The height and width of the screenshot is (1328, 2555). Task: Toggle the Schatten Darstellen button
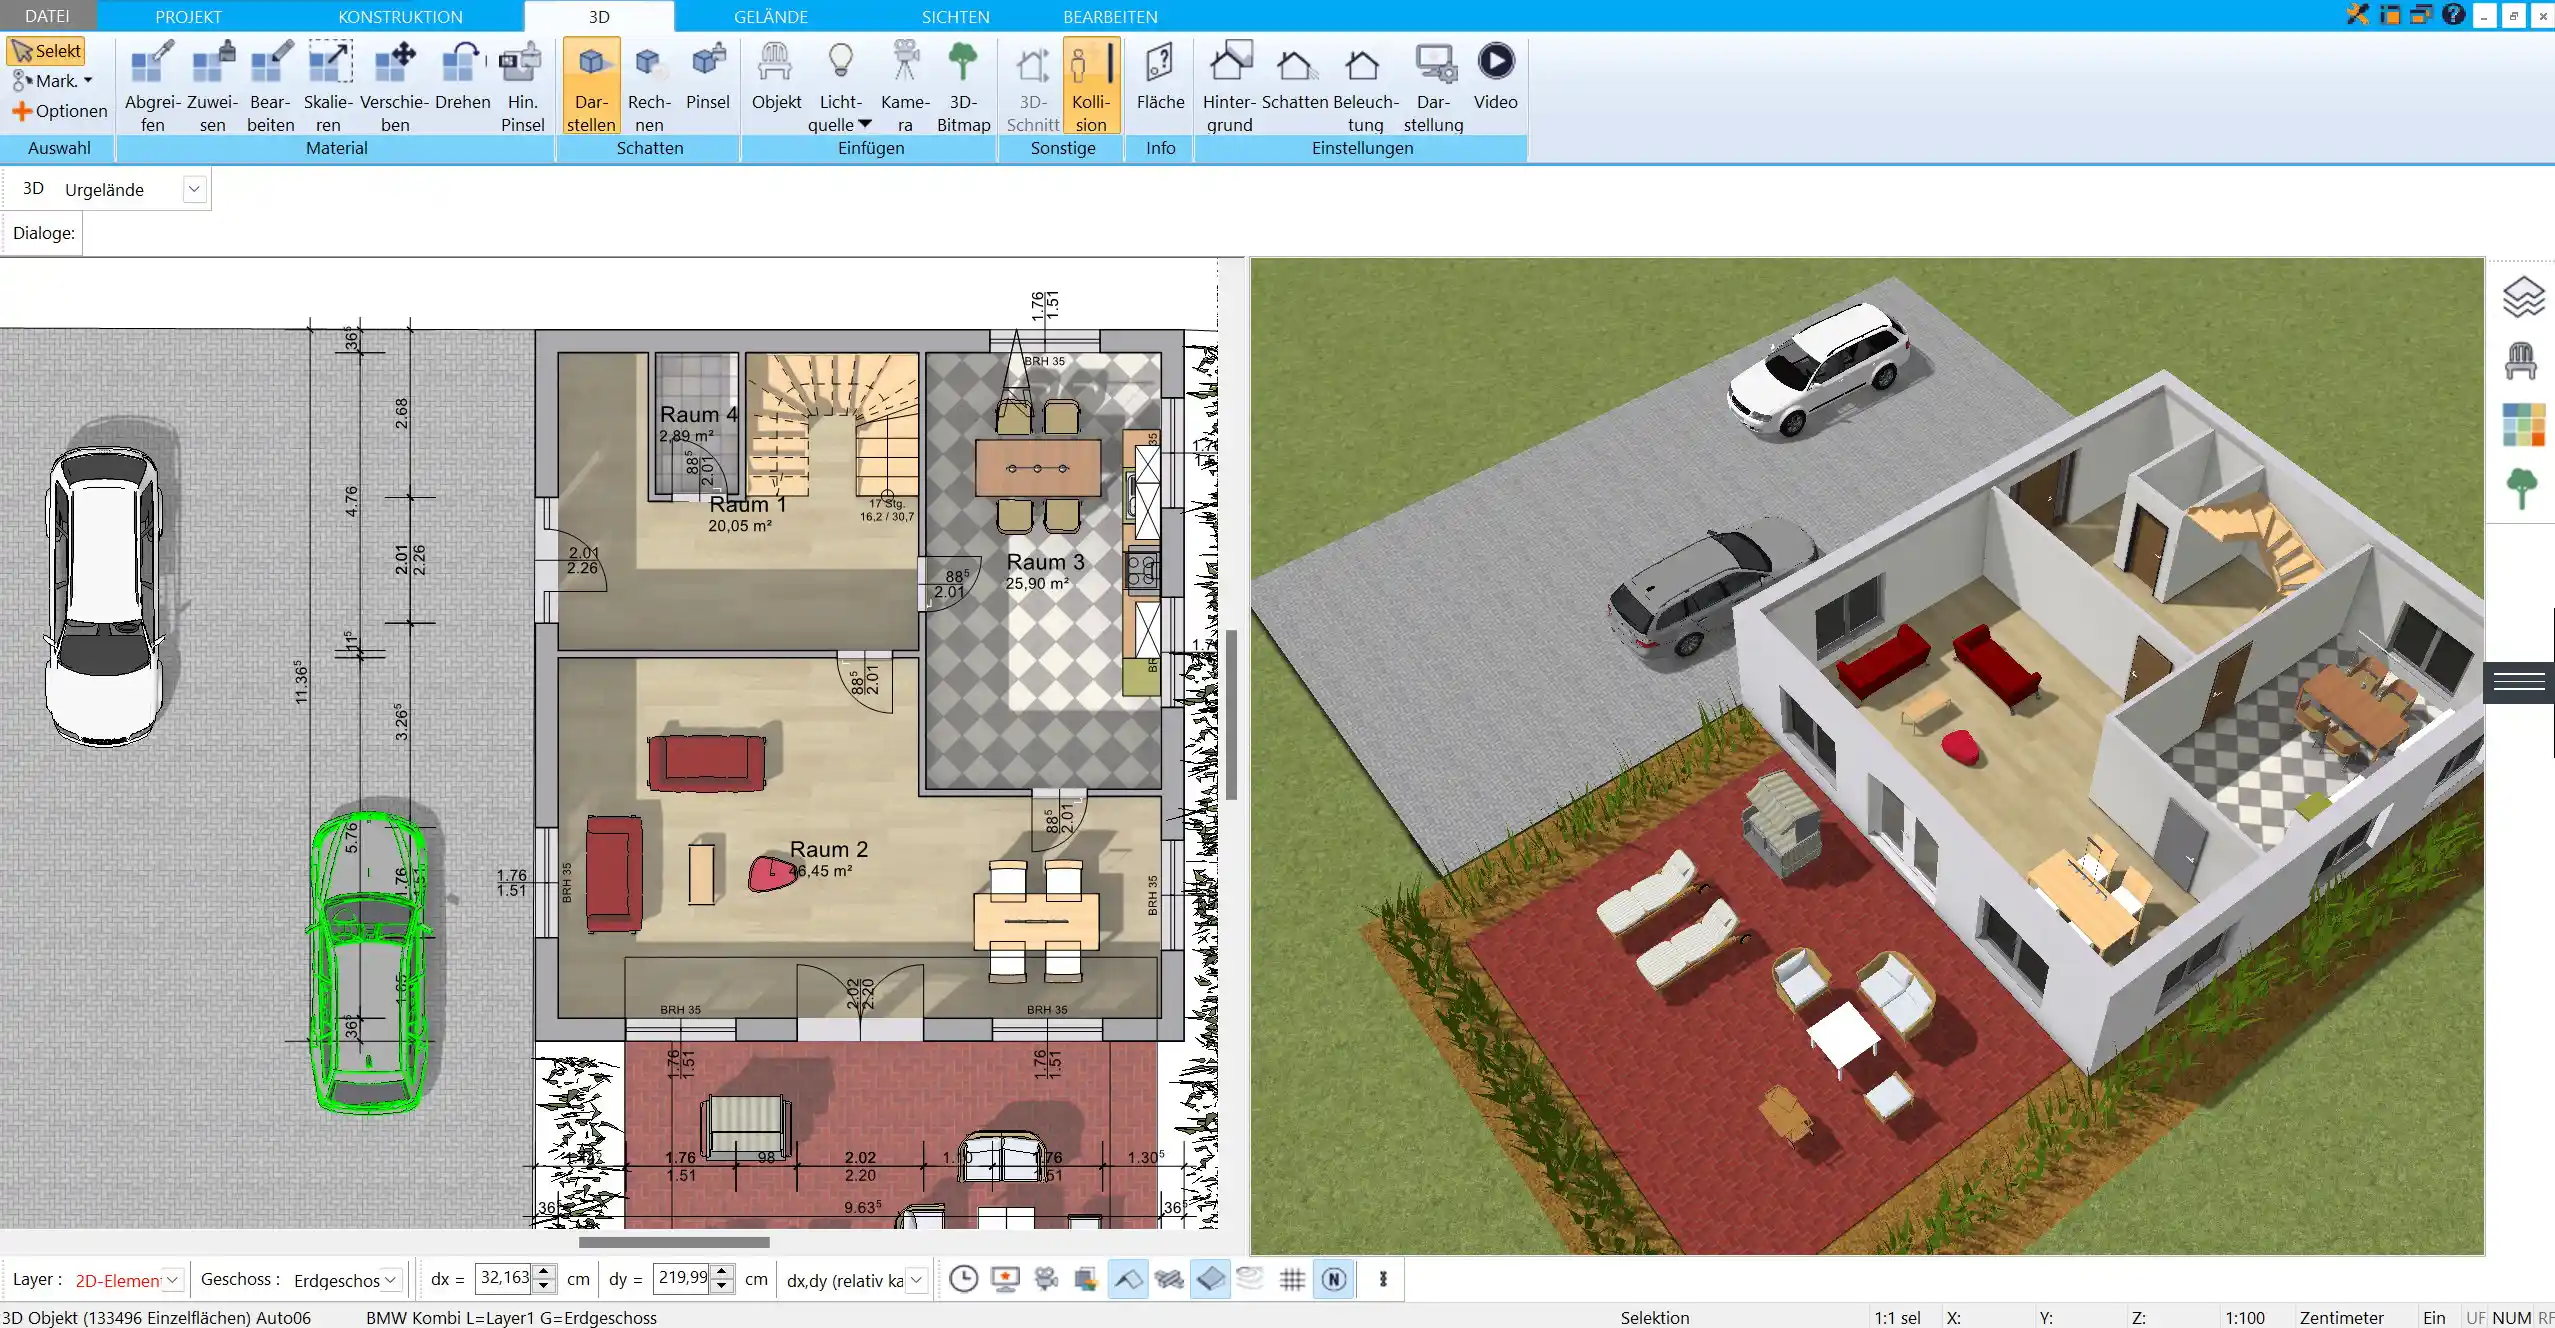click(591, 86)
